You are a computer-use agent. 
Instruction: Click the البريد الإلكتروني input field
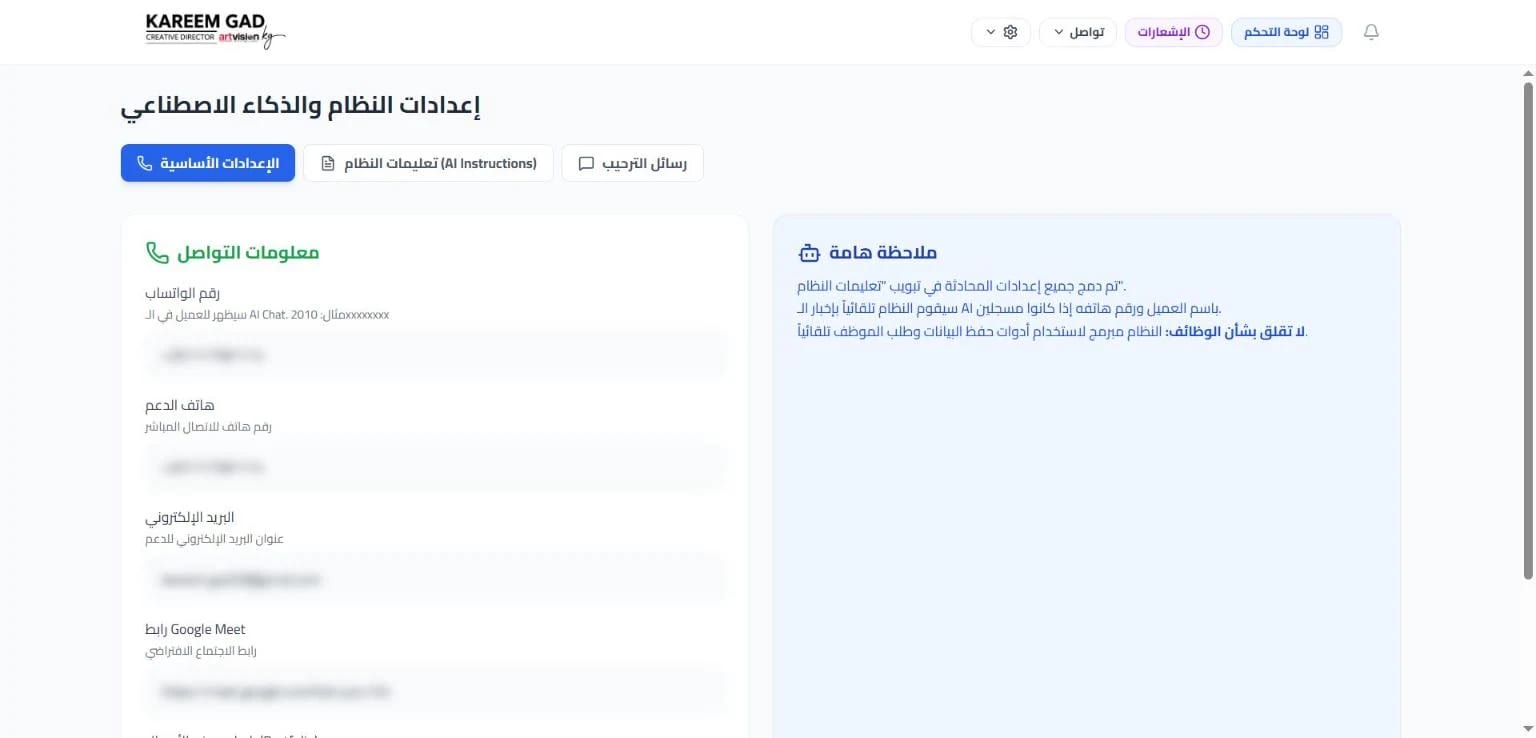(435, 579)
